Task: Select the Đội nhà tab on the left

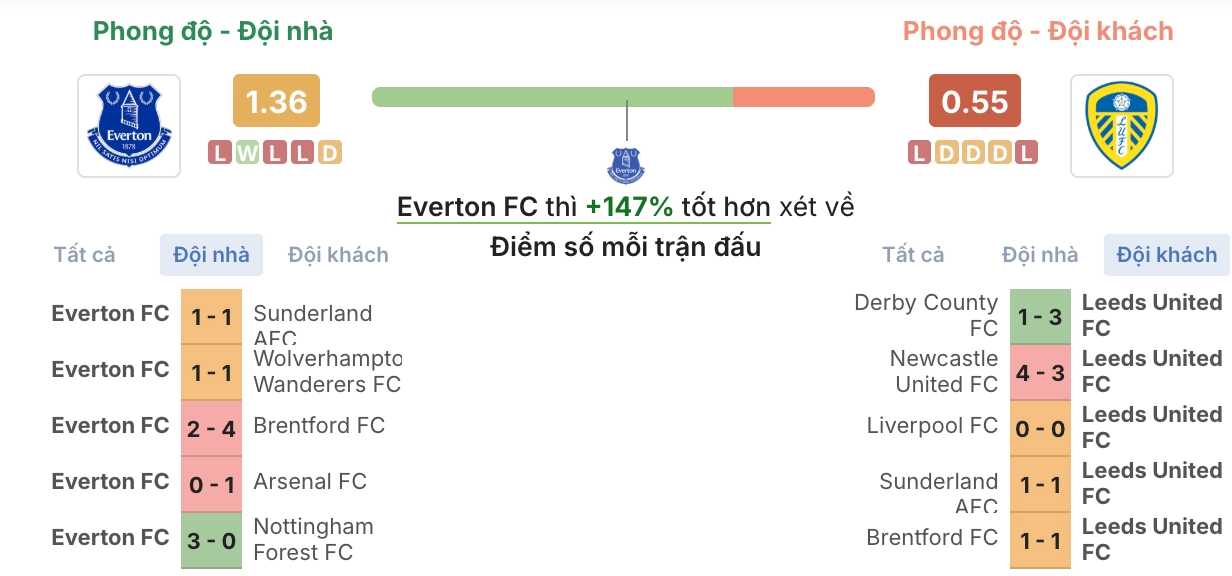Action: (211, 254)
